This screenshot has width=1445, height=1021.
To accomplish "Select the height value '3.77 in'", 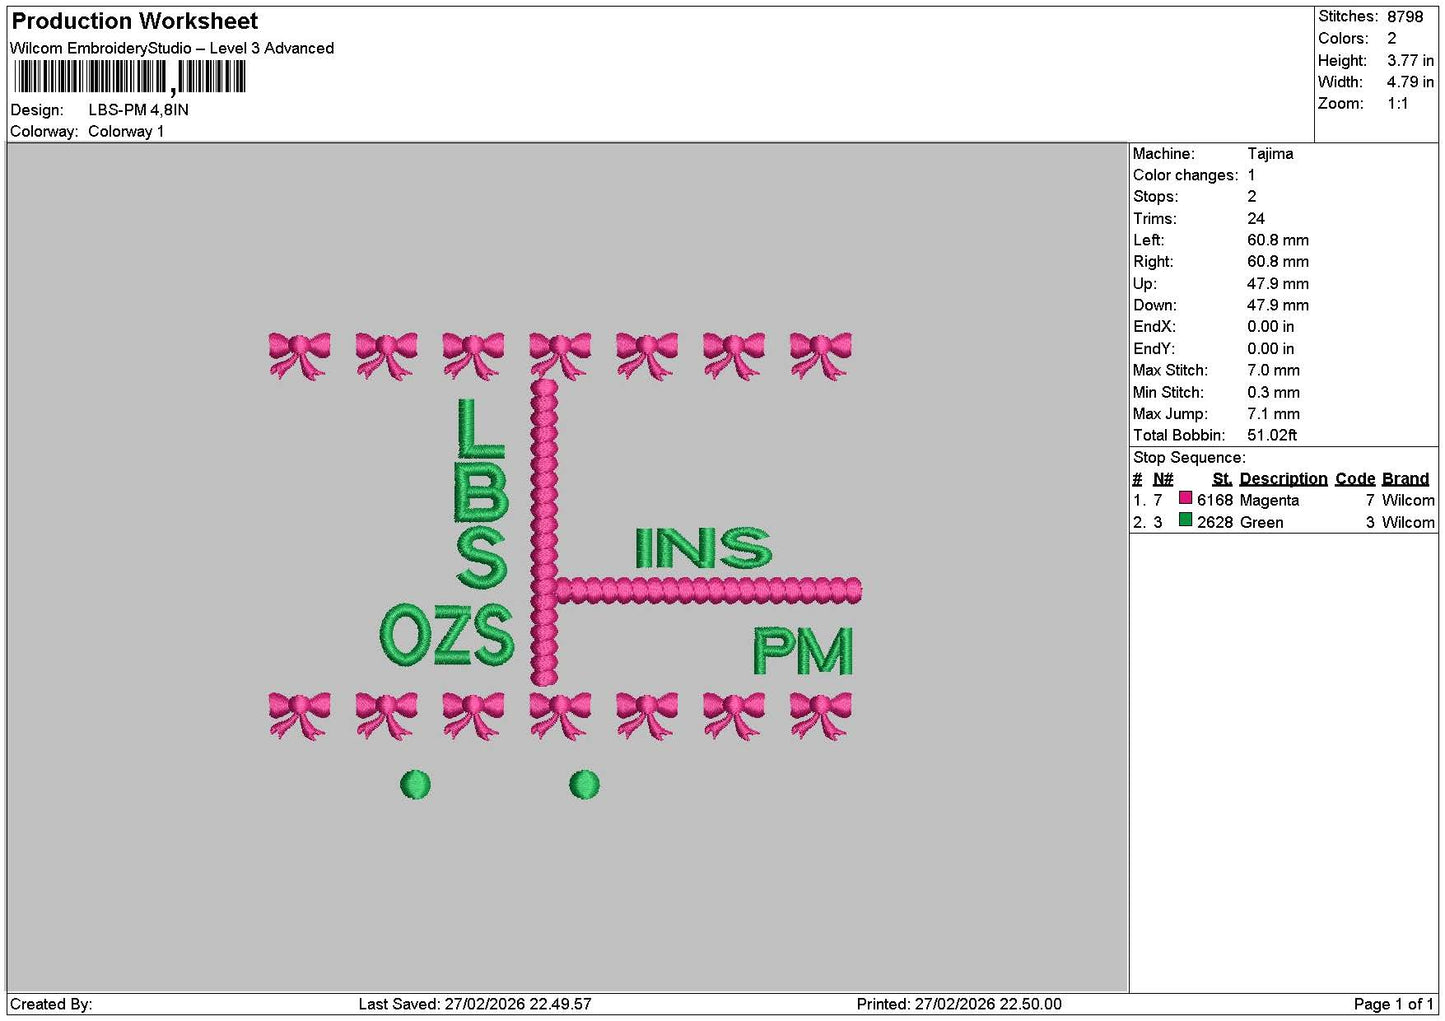I will tap(1410, 60).
